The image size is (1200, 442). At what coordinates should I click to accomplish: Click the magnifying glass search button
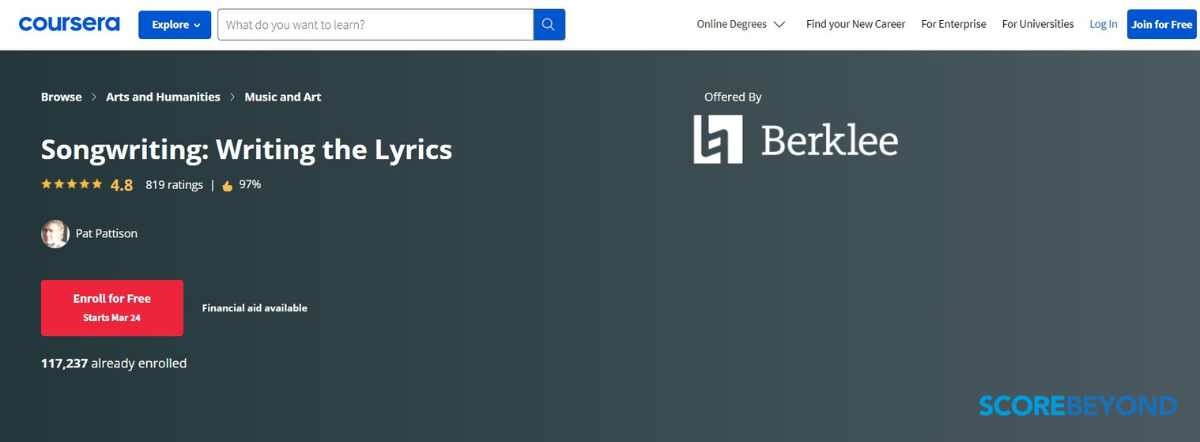click(549, 25)
